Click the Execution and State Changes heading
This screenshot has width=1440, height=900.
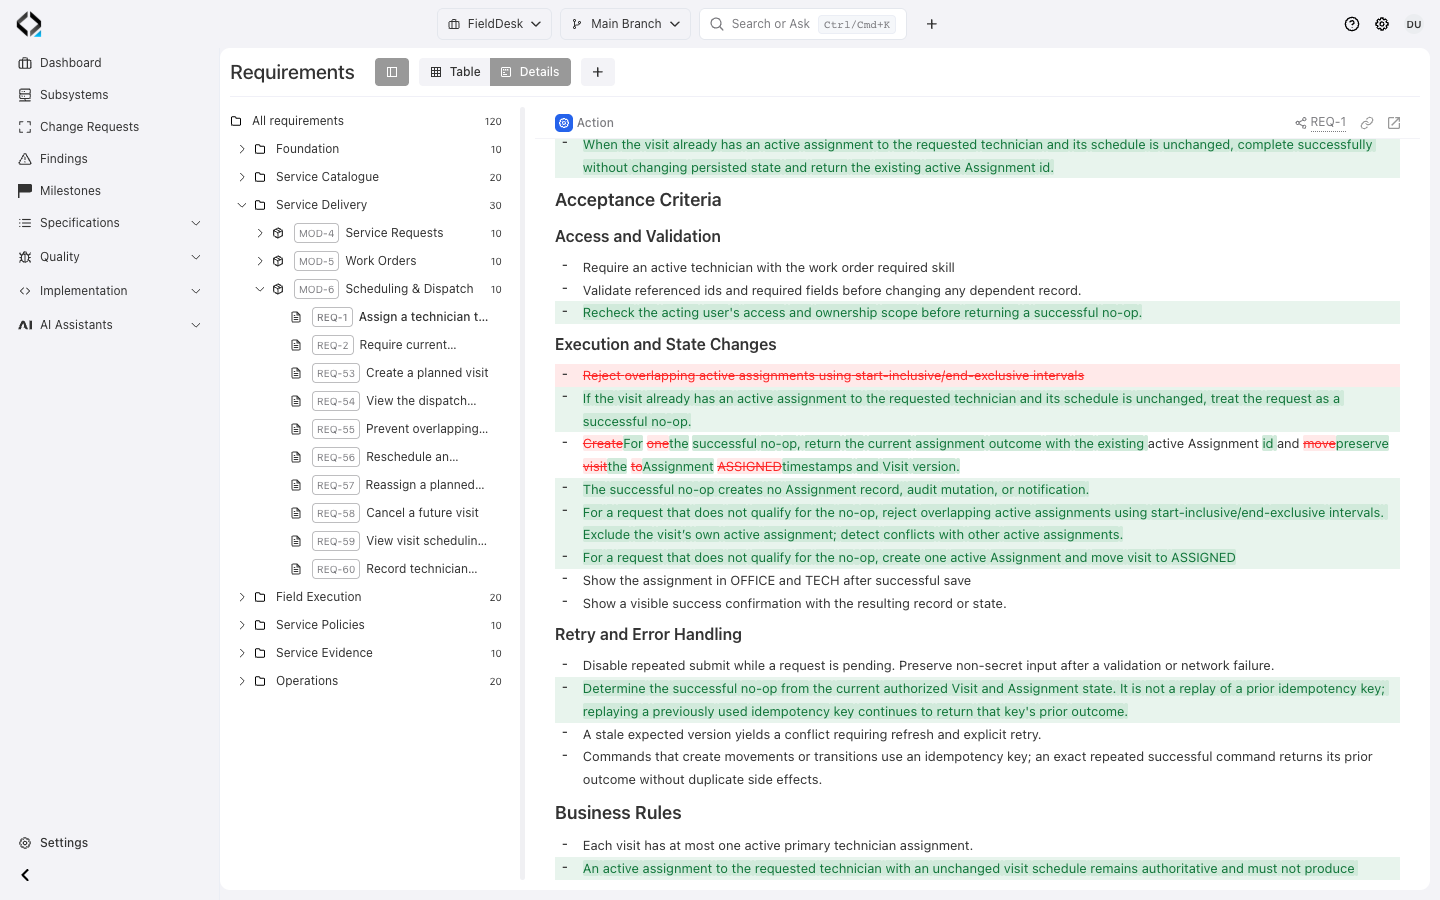666,345
